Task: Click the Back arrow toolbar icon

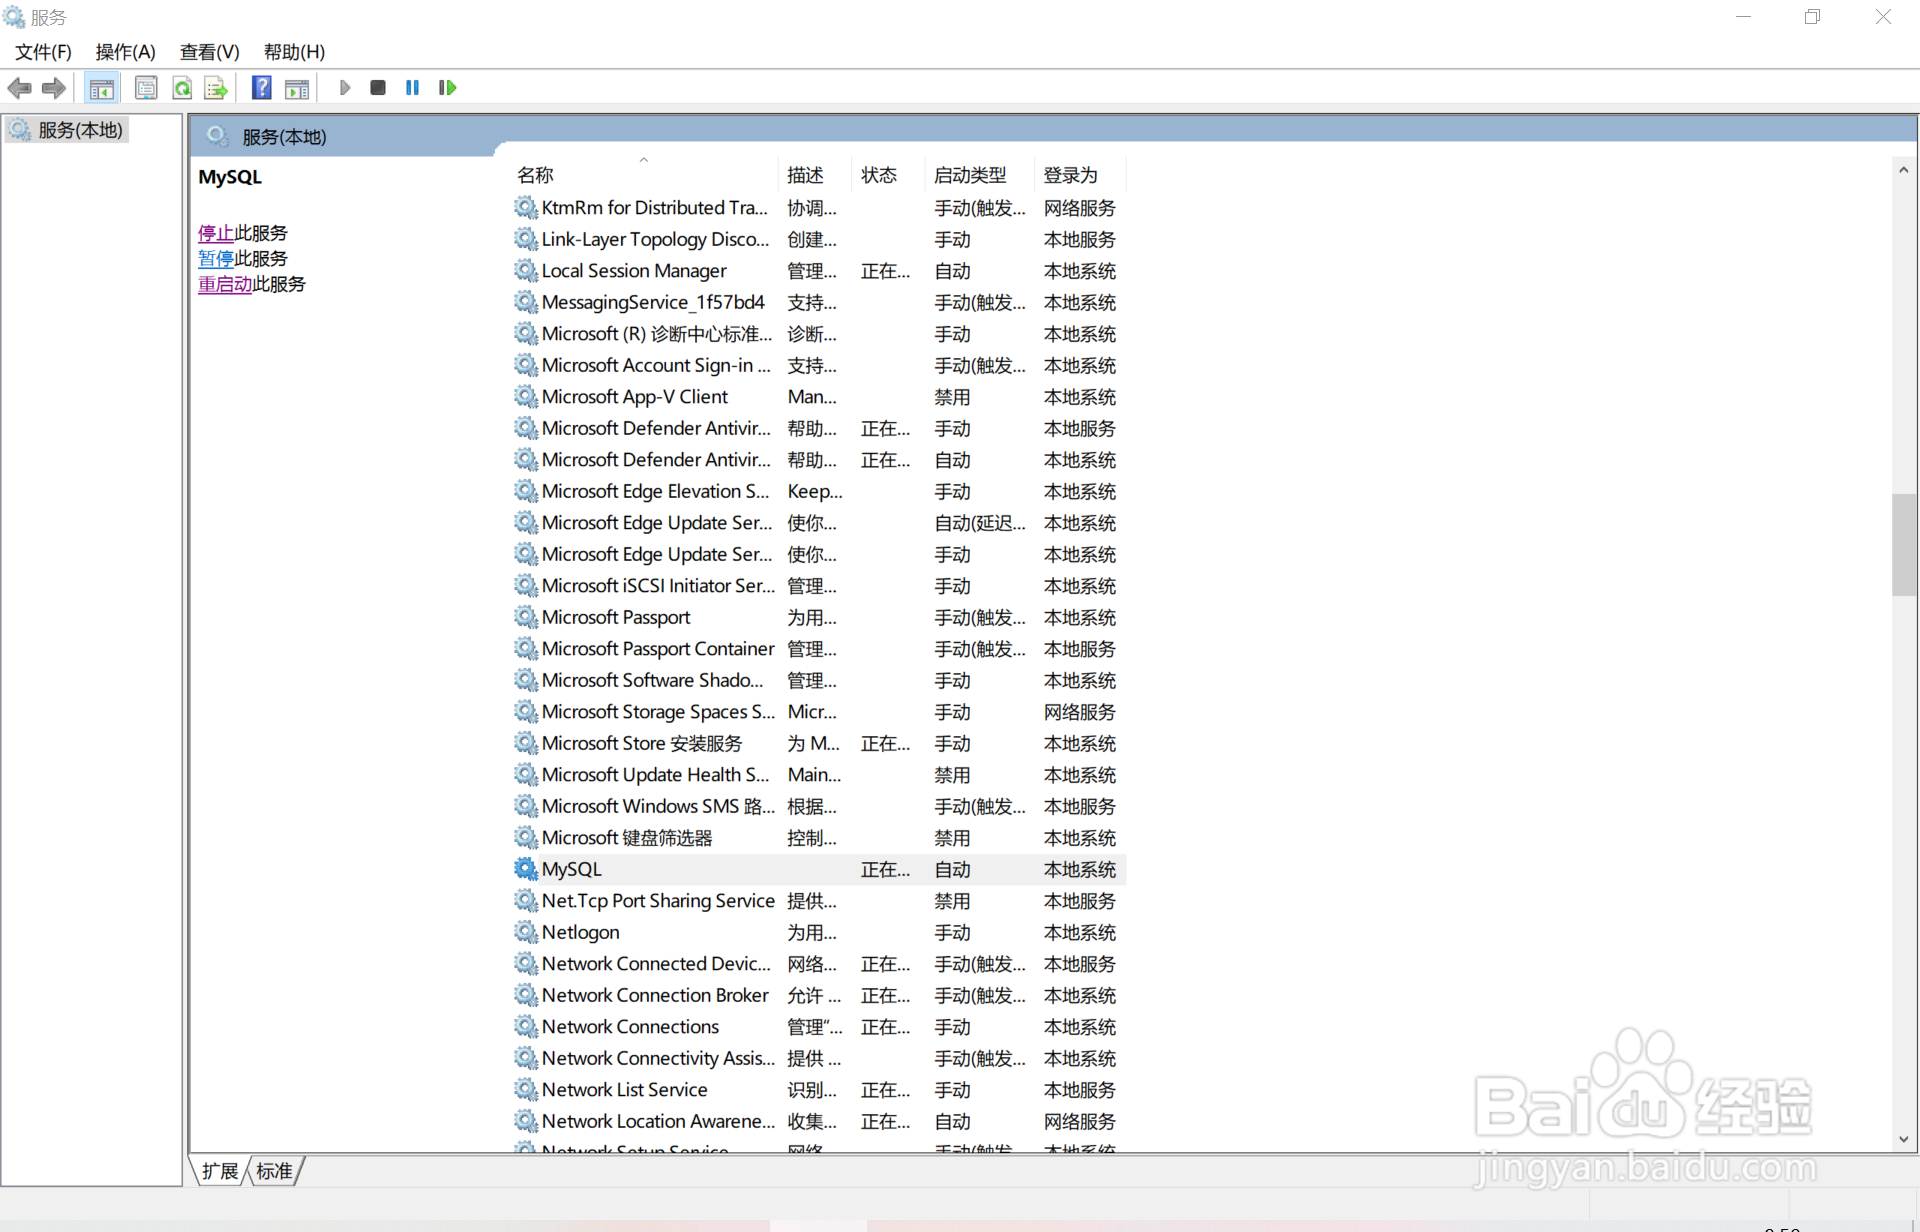Action: [19, 88]
